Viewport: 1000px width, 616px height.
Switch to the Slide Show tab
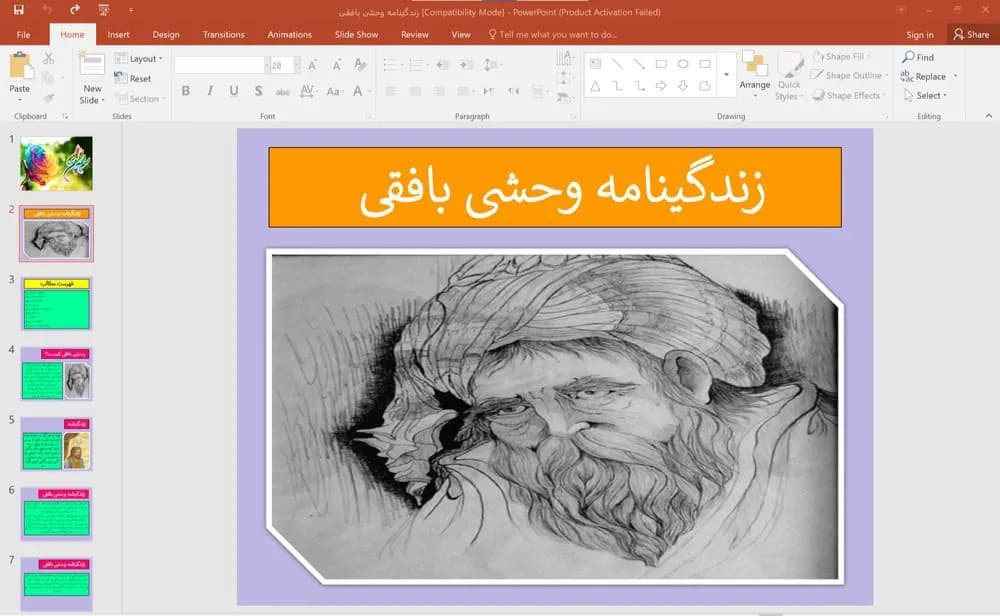point(357,34)
